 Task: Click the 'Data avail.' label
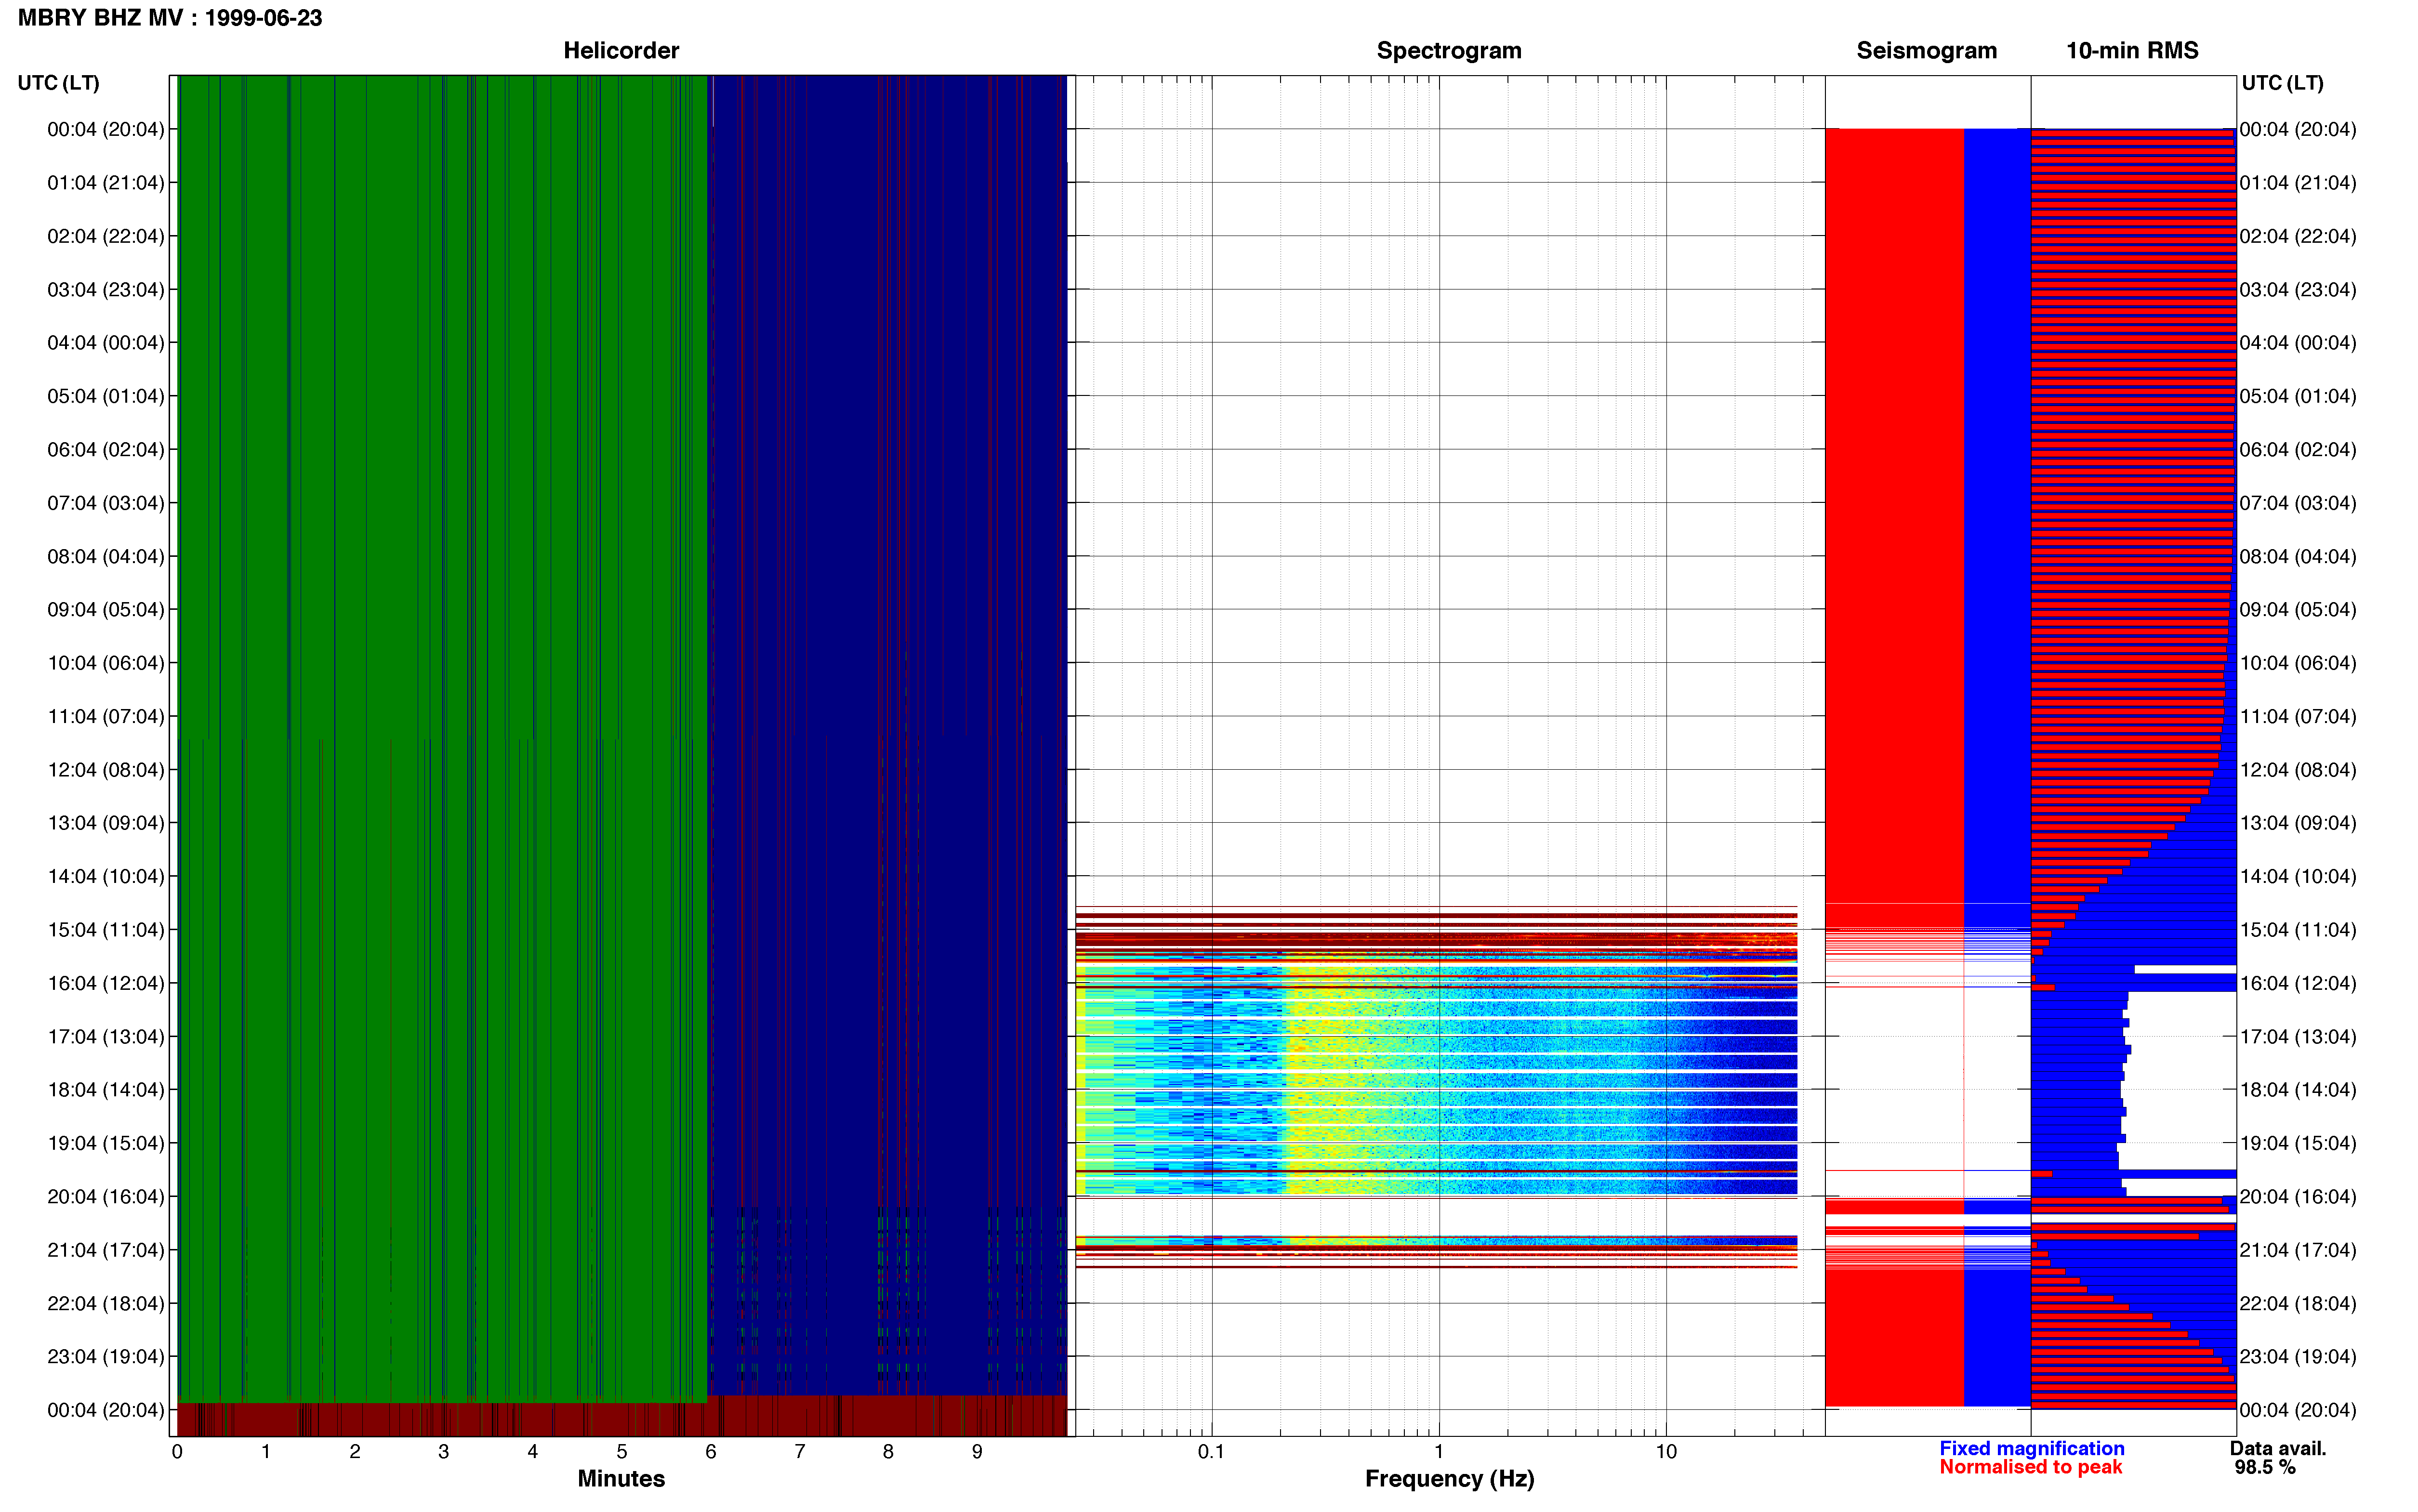[2278, 1449]
